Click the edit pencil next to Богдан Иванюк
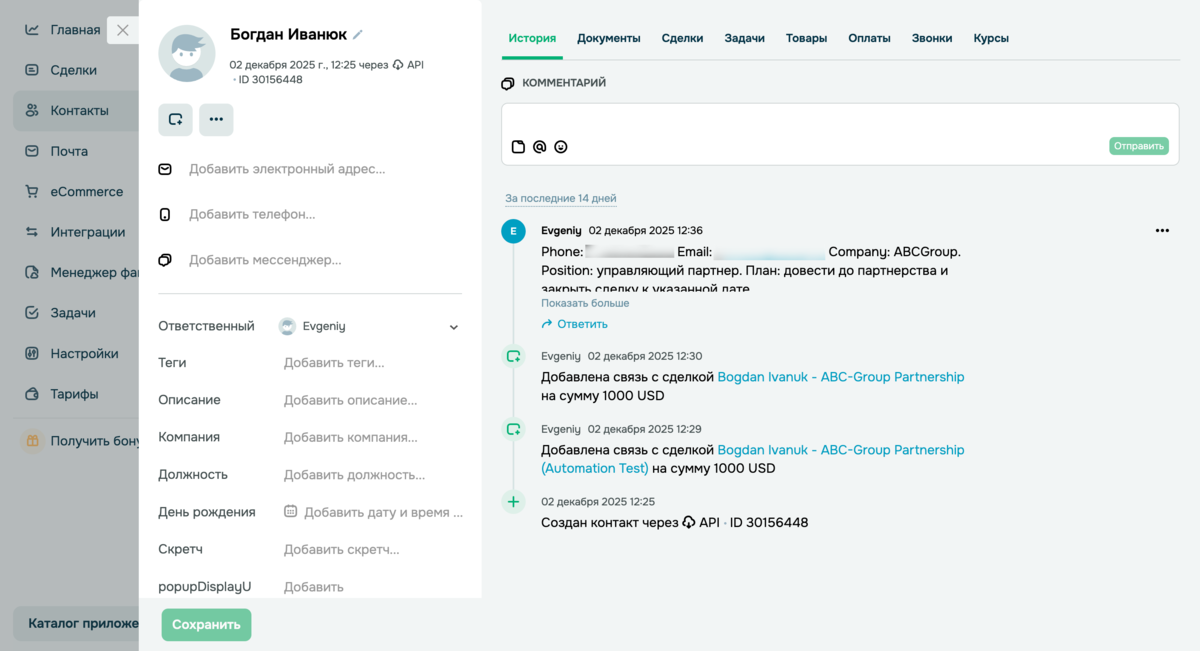This screenshot has width=1200, height=651. point(357,33)
